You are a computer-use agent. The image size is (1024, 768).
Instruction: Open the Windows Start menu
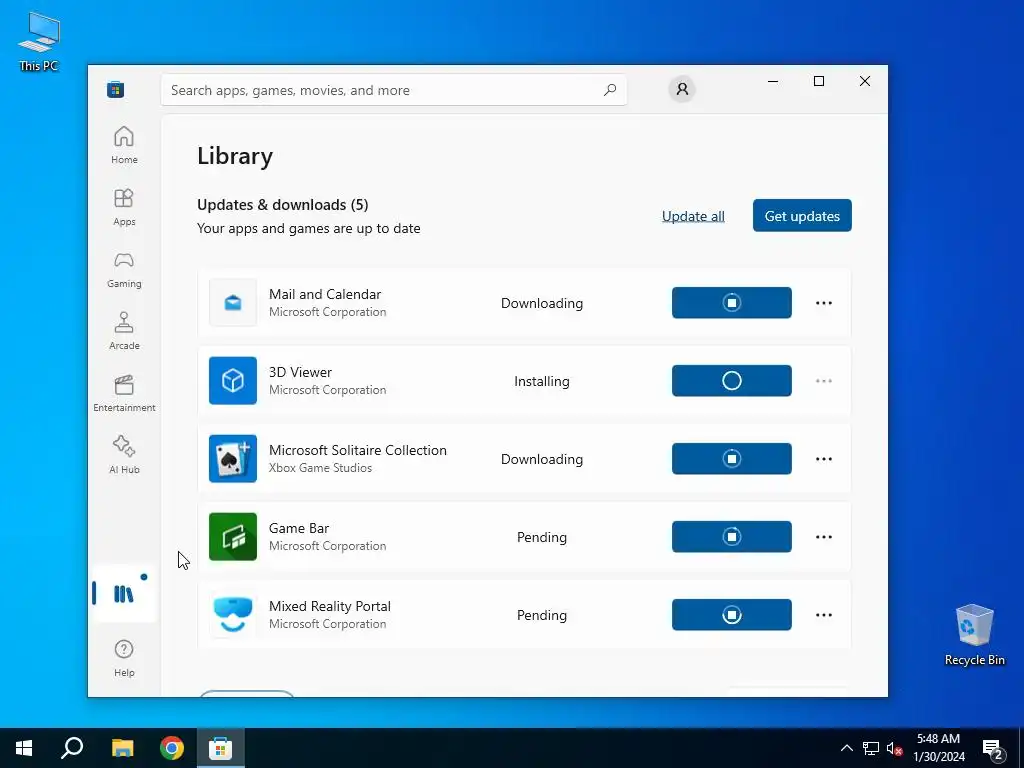(x=24, y=748)
